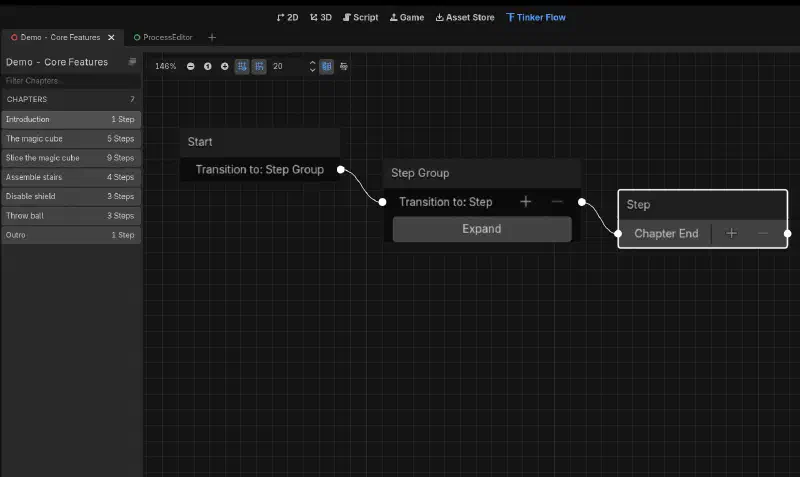800x477 pixels.
Task: Click the arrange nodes icon
Action: point(344,66)
